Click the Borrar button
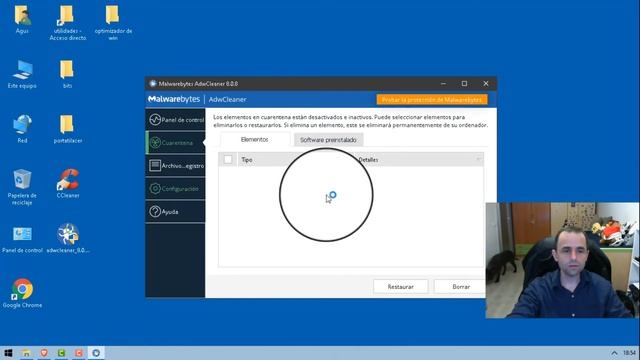This screenshot has height=360, width=640. coord(460,287)
